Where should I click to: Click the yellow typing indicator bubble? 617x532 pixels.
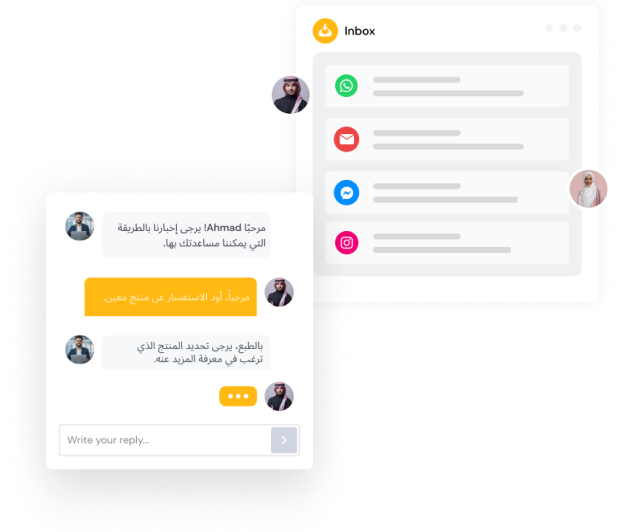click(x=238, y=396)
